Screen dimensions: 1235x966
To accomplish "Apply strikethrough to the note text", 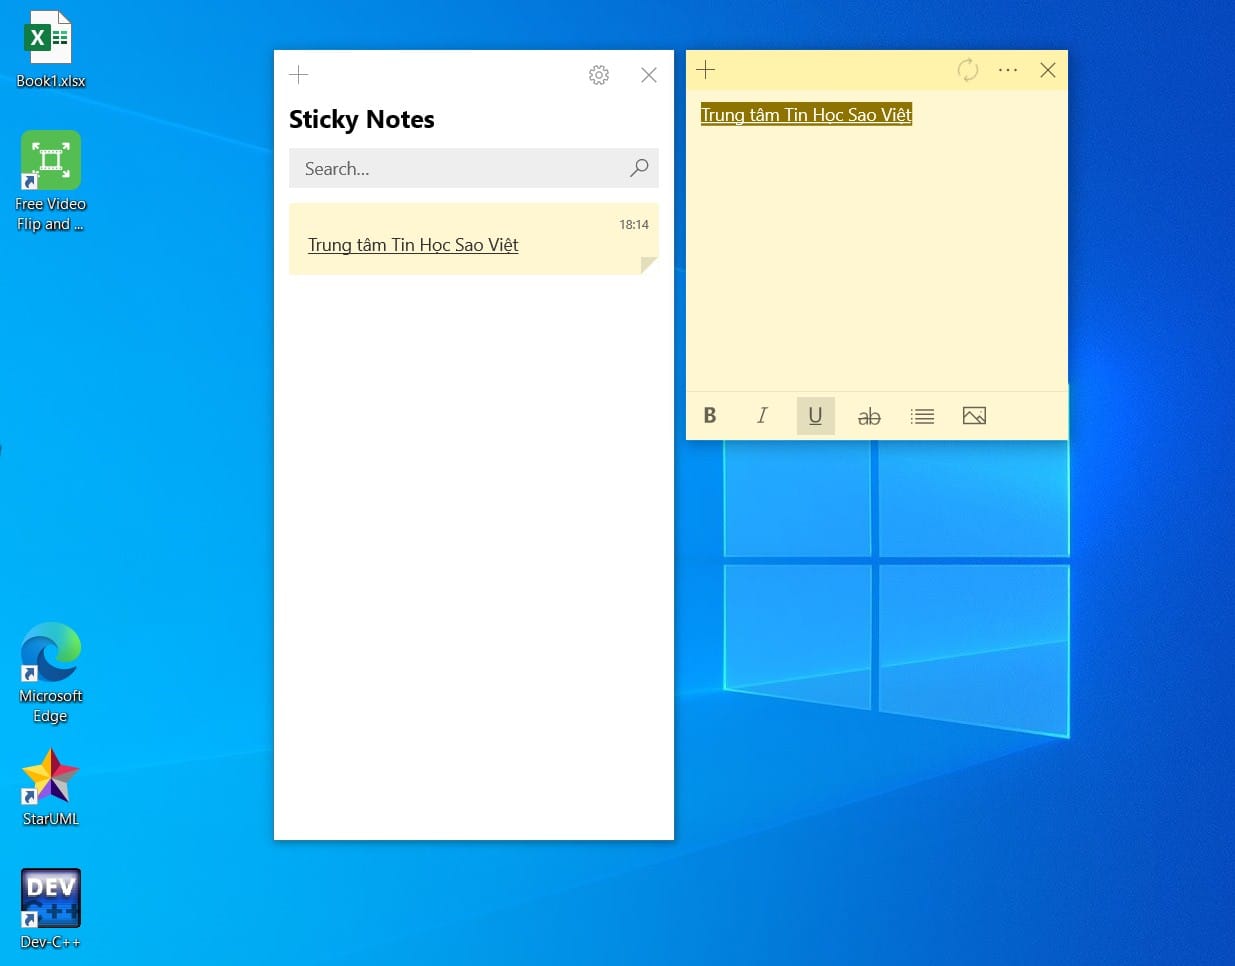I will coord(869,416).
